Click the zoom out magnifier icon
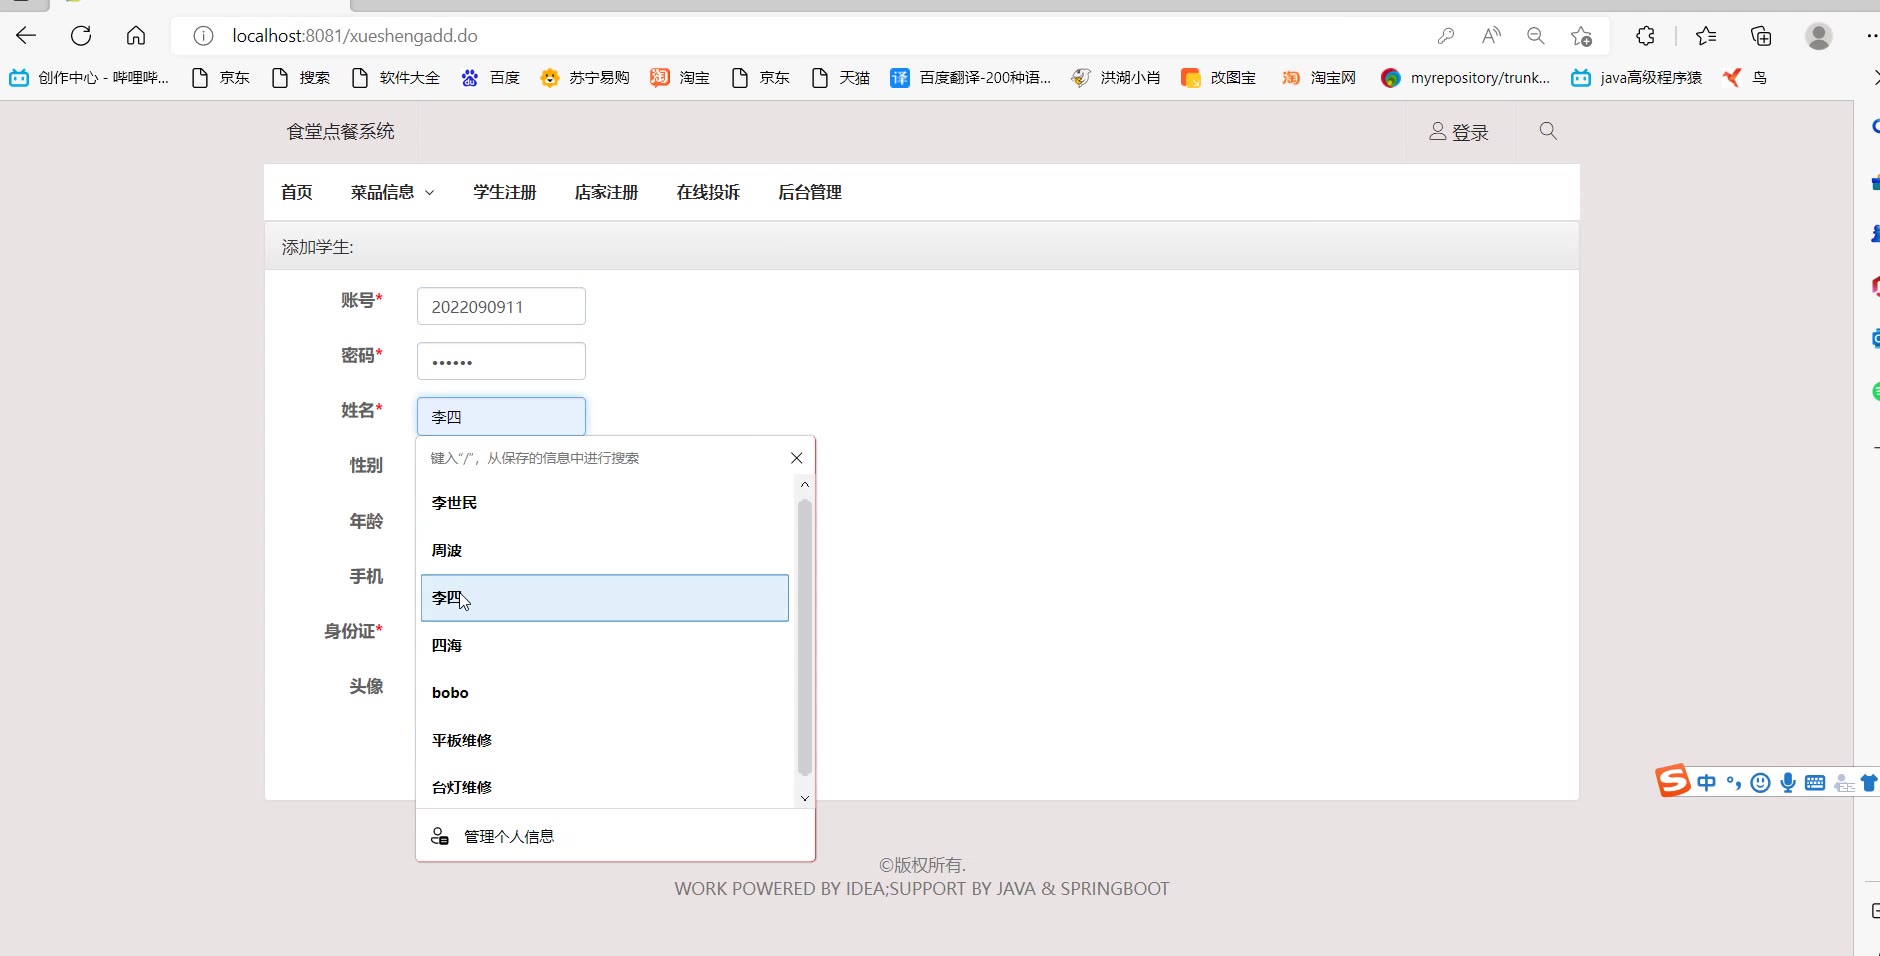The width and height of the screenshot is (1880, 956). click(1536, 36)
